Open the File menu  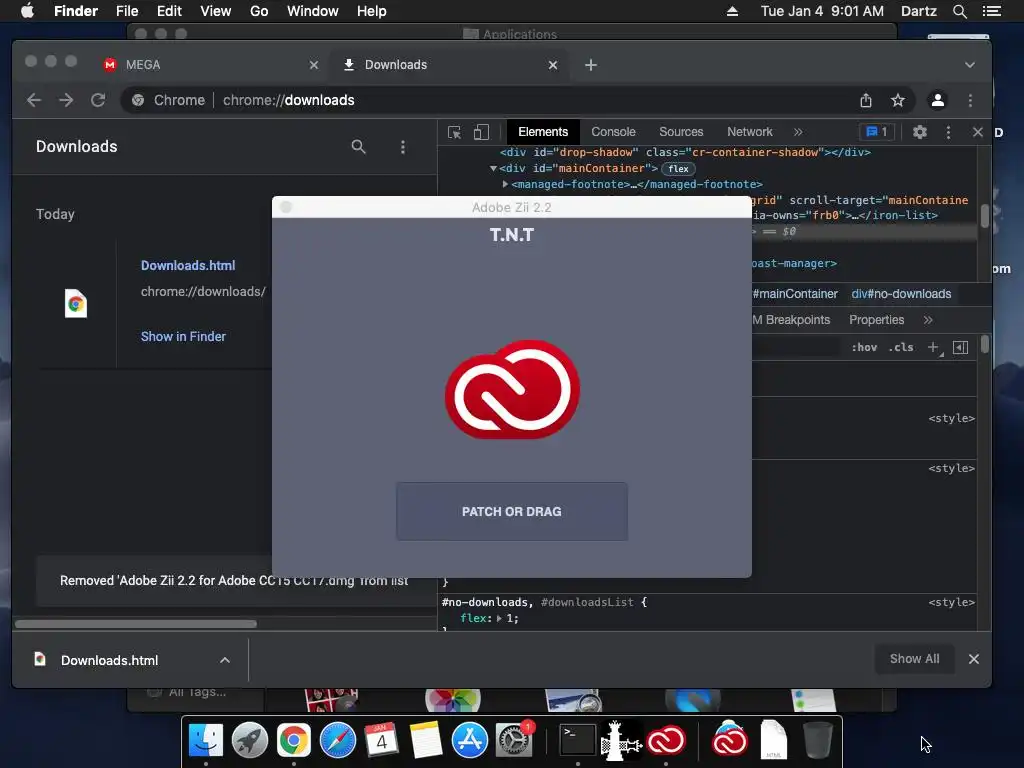pos(127,11)
